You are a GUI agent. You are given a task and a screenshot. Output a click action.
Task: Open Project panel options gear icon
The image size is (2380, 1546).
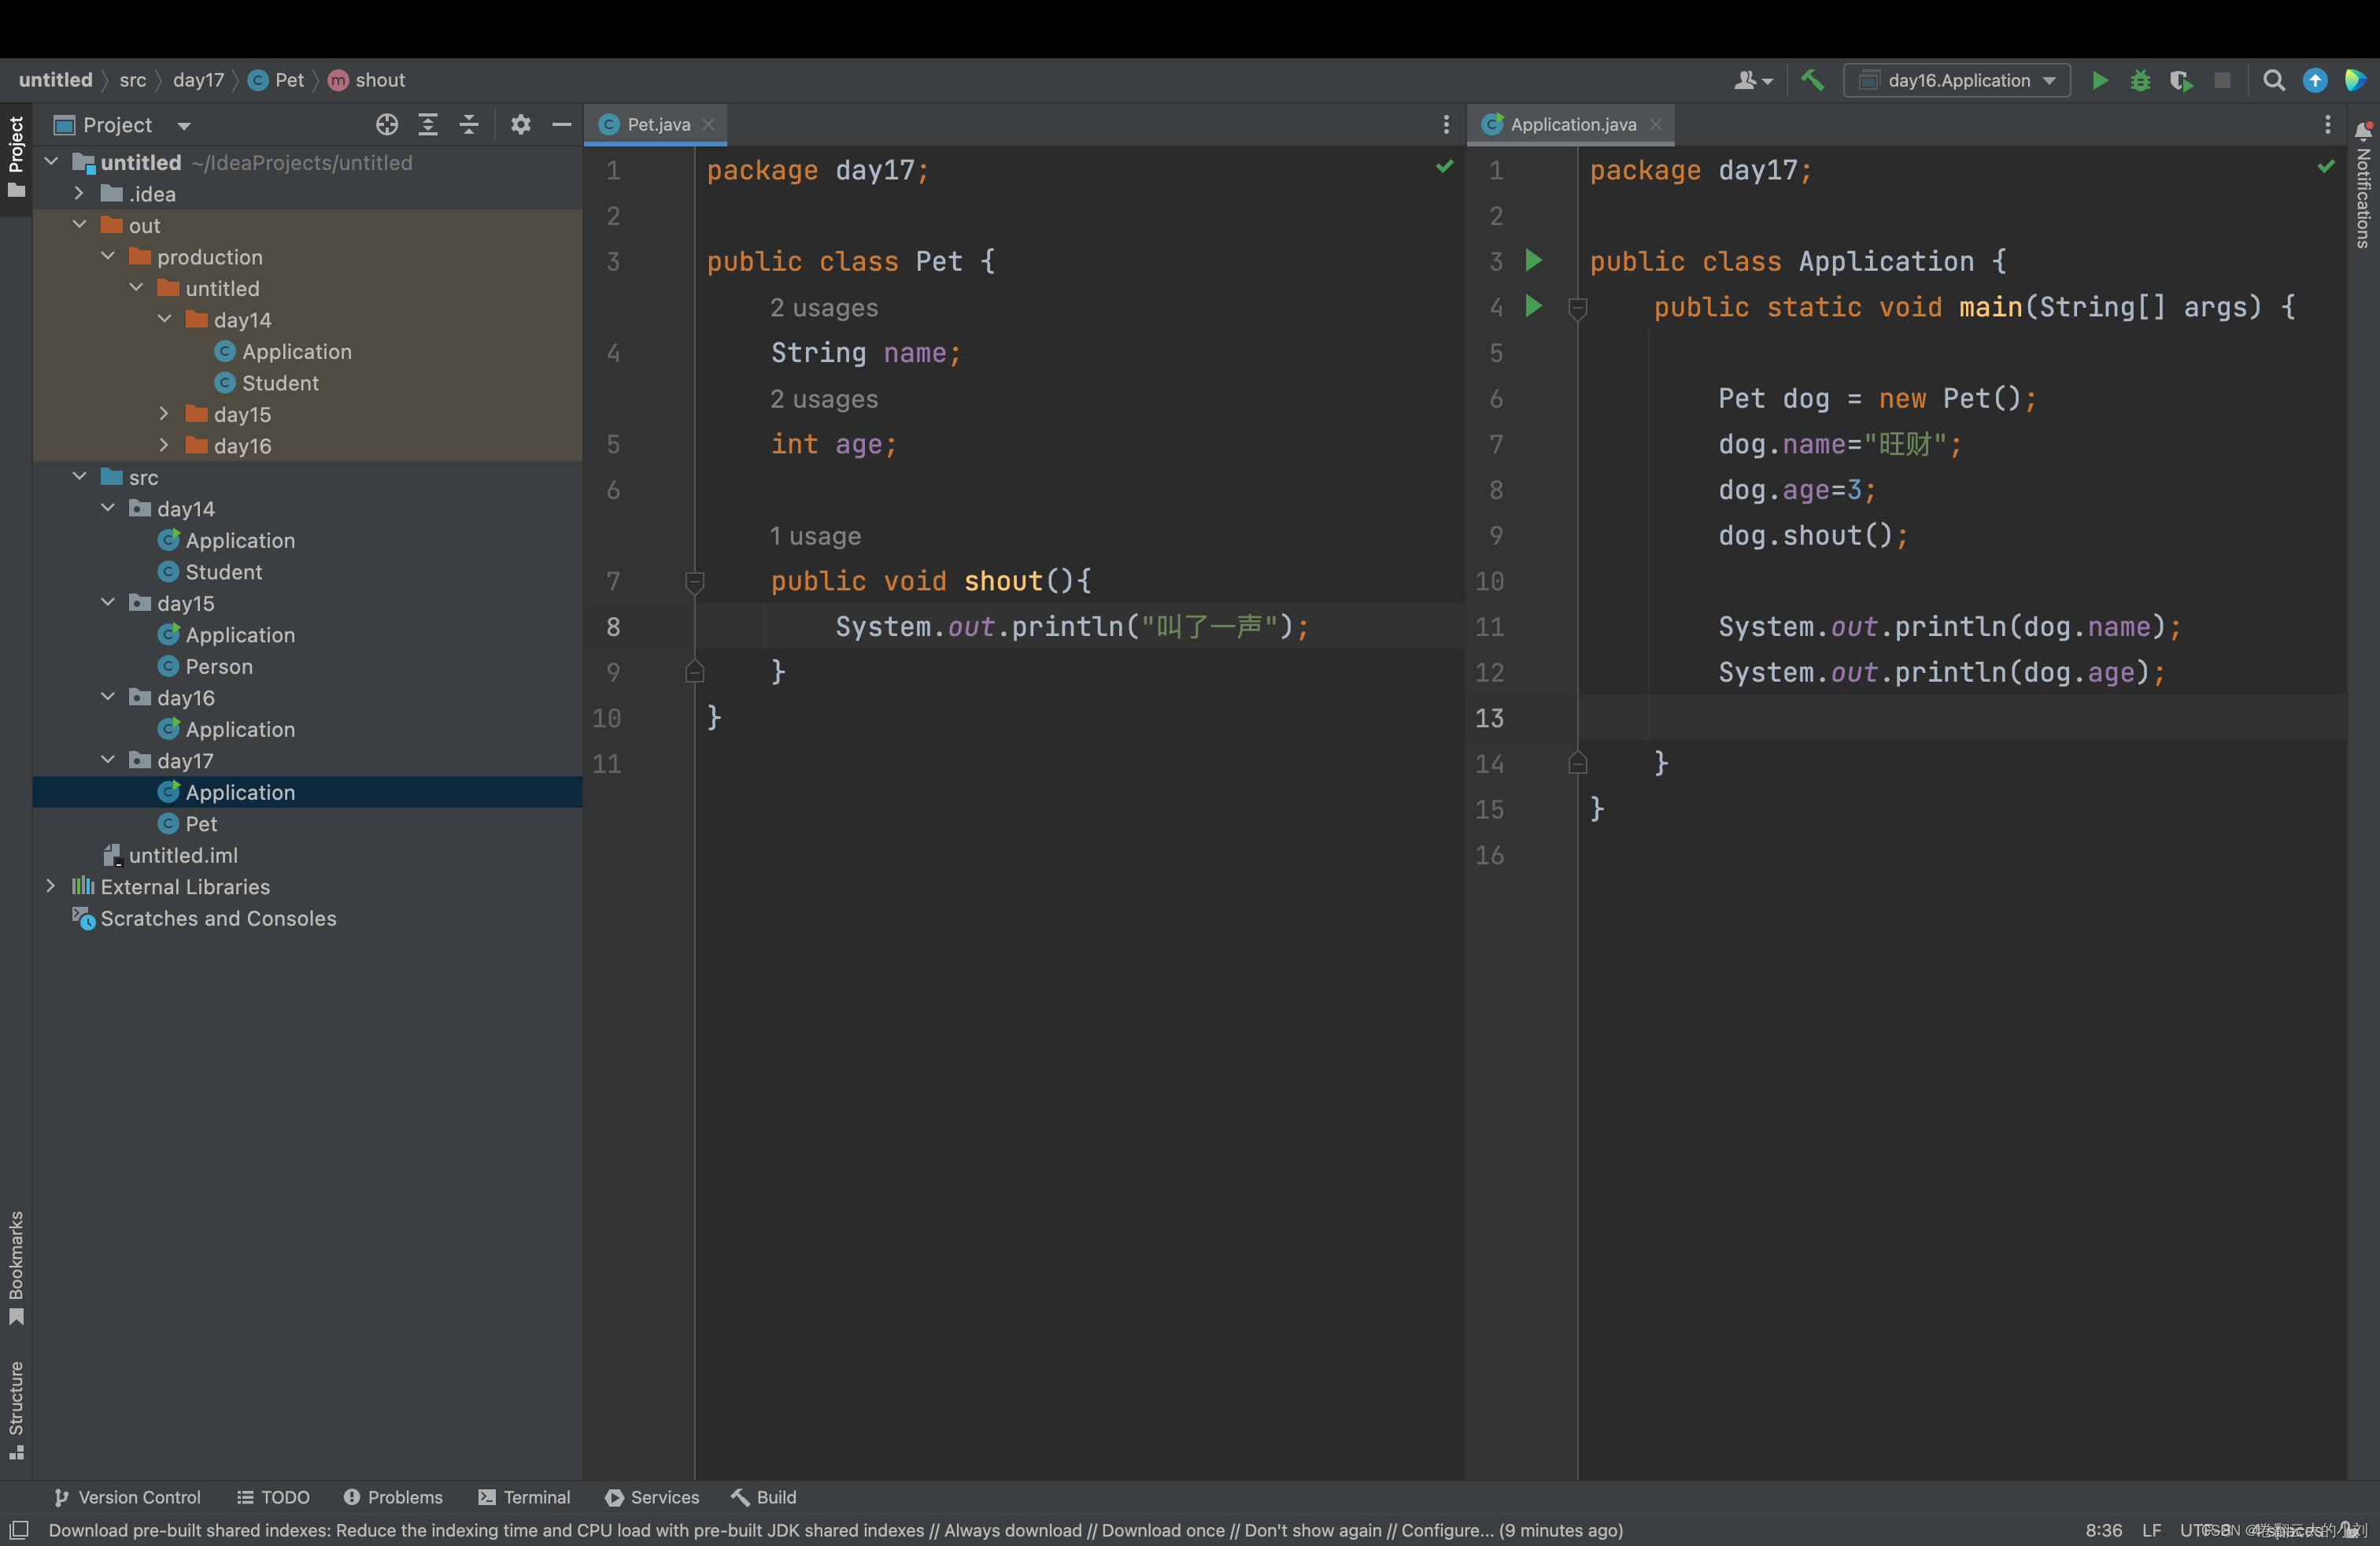pos(520,124)
